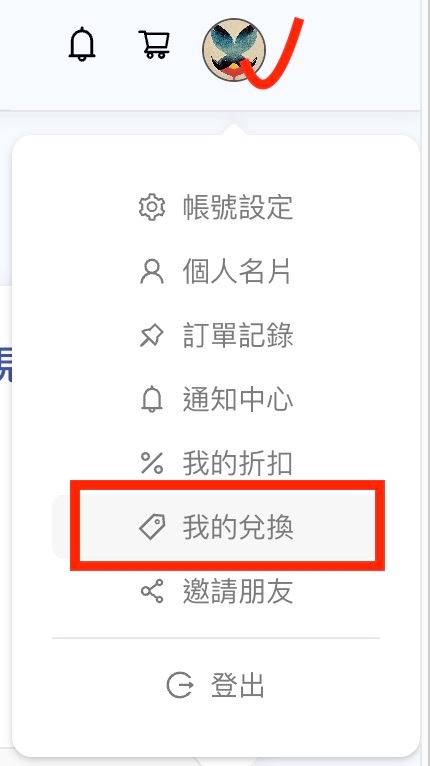Click the share icon beside 邀請朋友

tap(152, 592)
